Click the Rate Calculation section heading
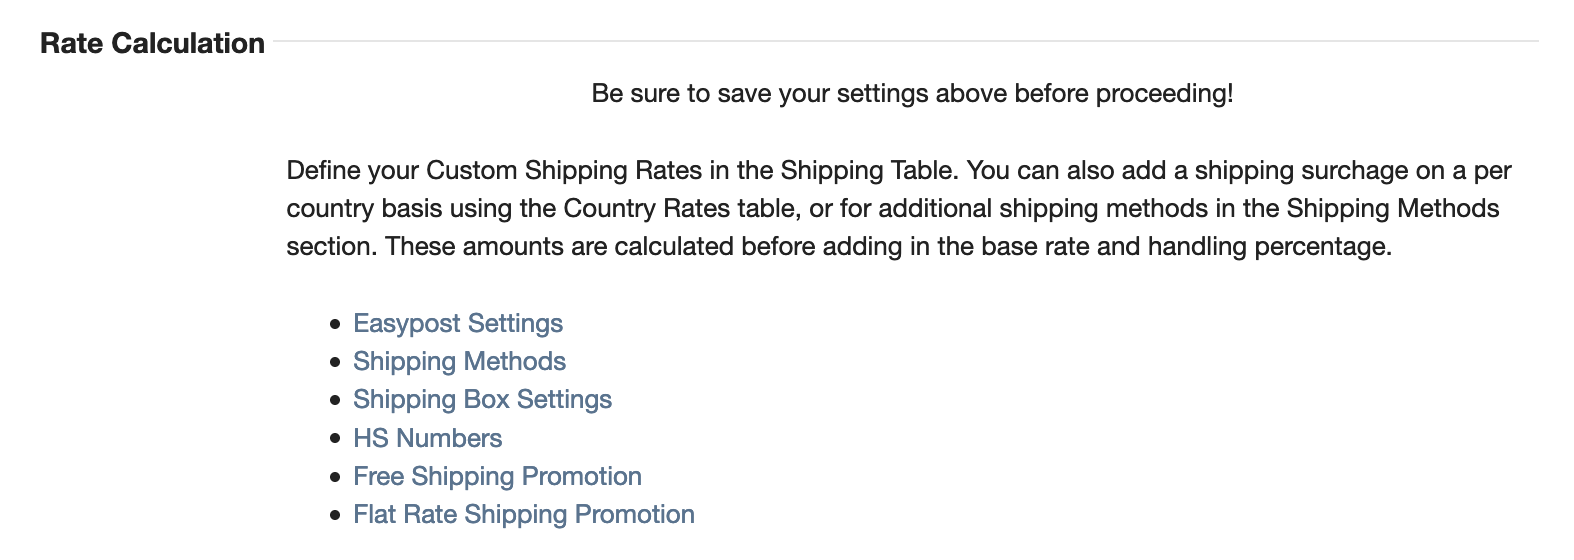The height and width of the screenshot is (560, 1574). click(152, 43)
